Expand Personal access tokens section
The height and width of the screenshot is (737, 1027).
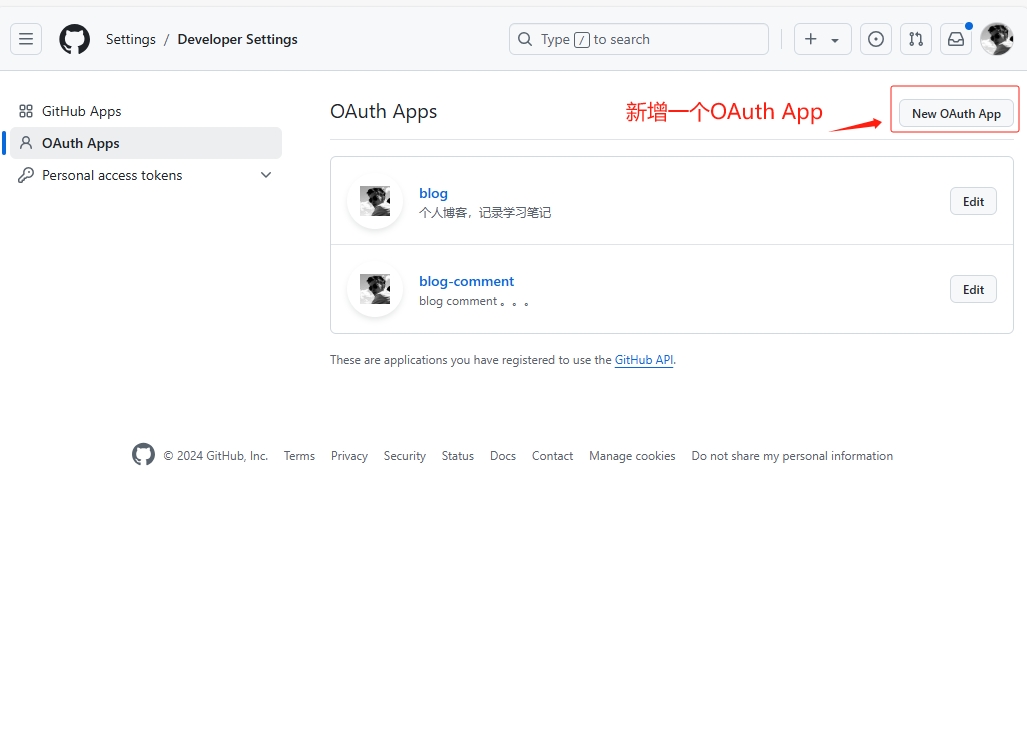pyautogui.click(x=266, y=175)
